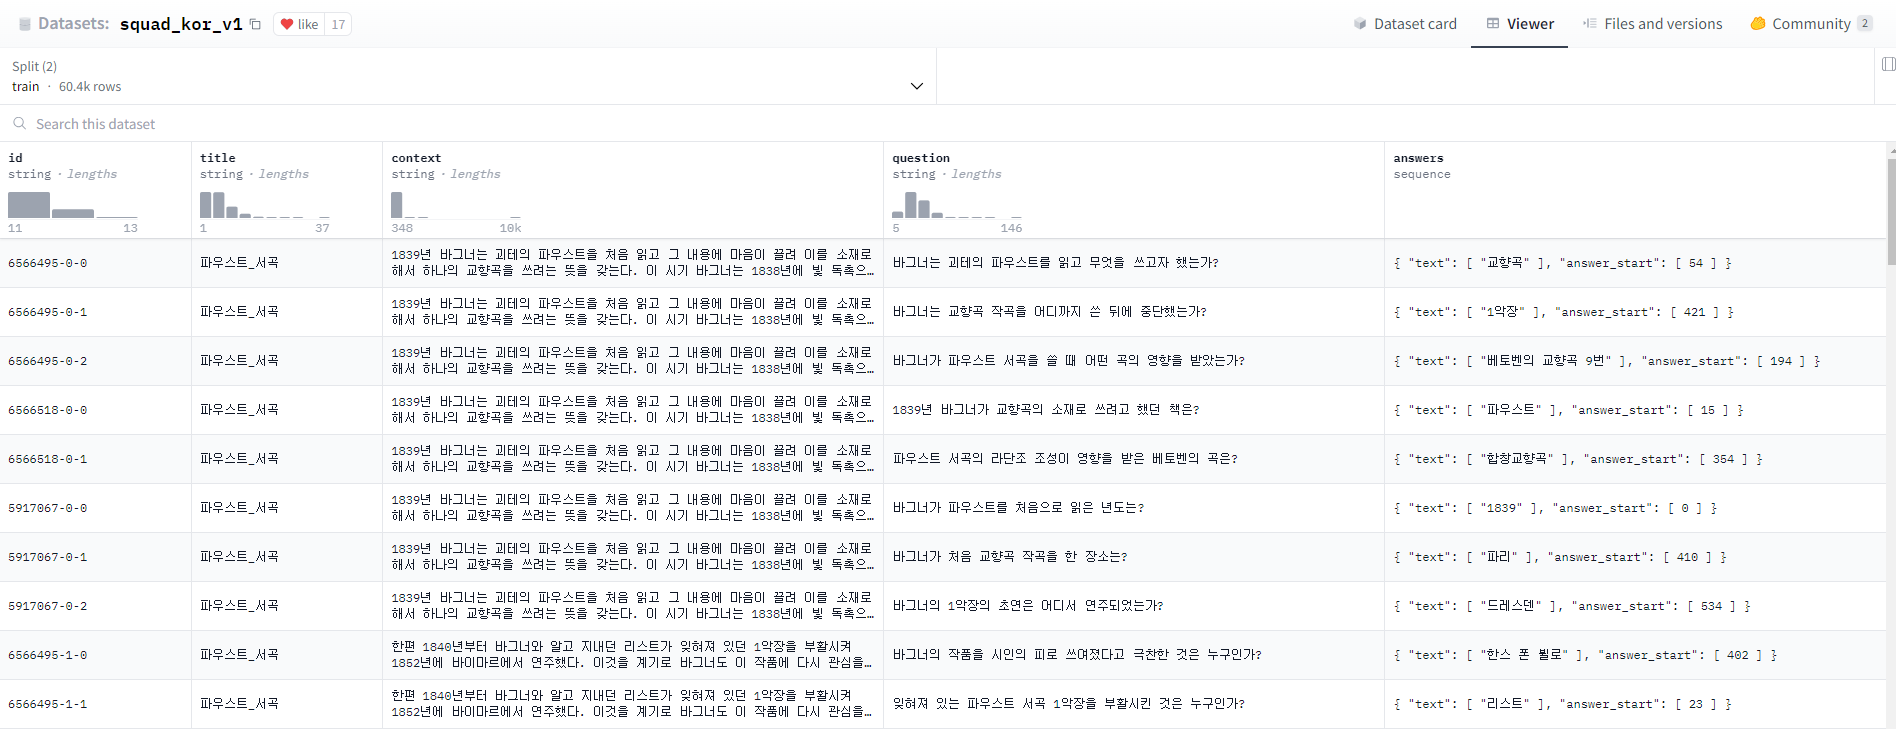
Task: Click the context column header
Action: pyautogui.click(x=416, y=158)
